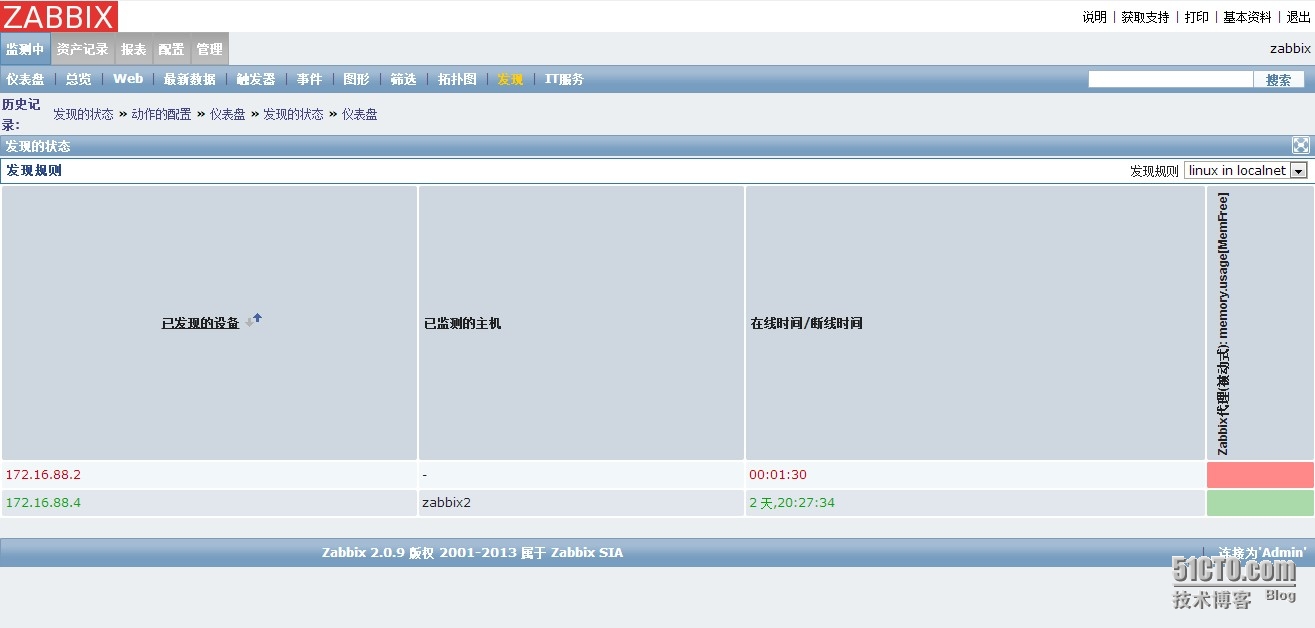Open the 配置 main tab
The height and width of the screenshot is (628, 1315).
point(171,49)
